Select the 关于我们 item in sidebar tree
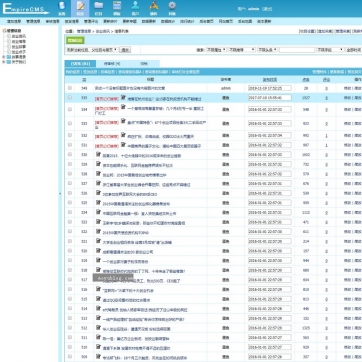 coord(19,62)
